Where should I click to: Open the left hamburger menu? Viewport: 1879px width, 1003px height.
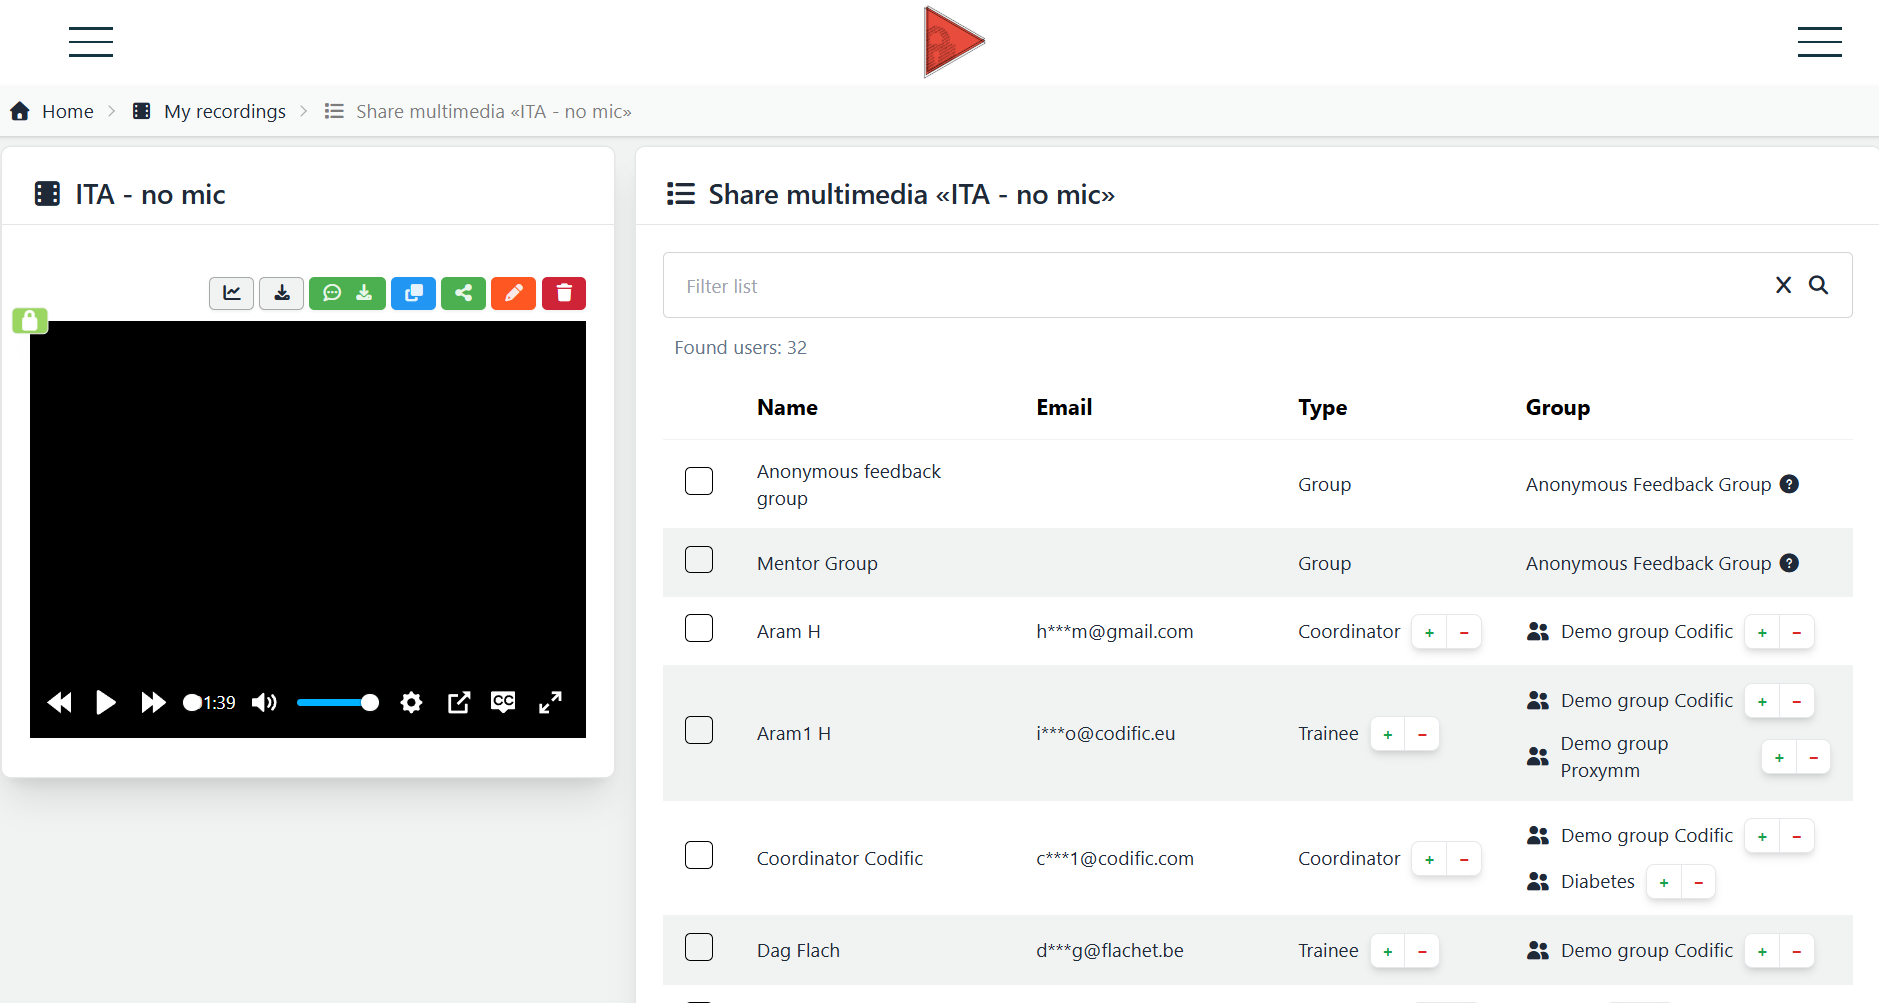click(x=91, y=42)
